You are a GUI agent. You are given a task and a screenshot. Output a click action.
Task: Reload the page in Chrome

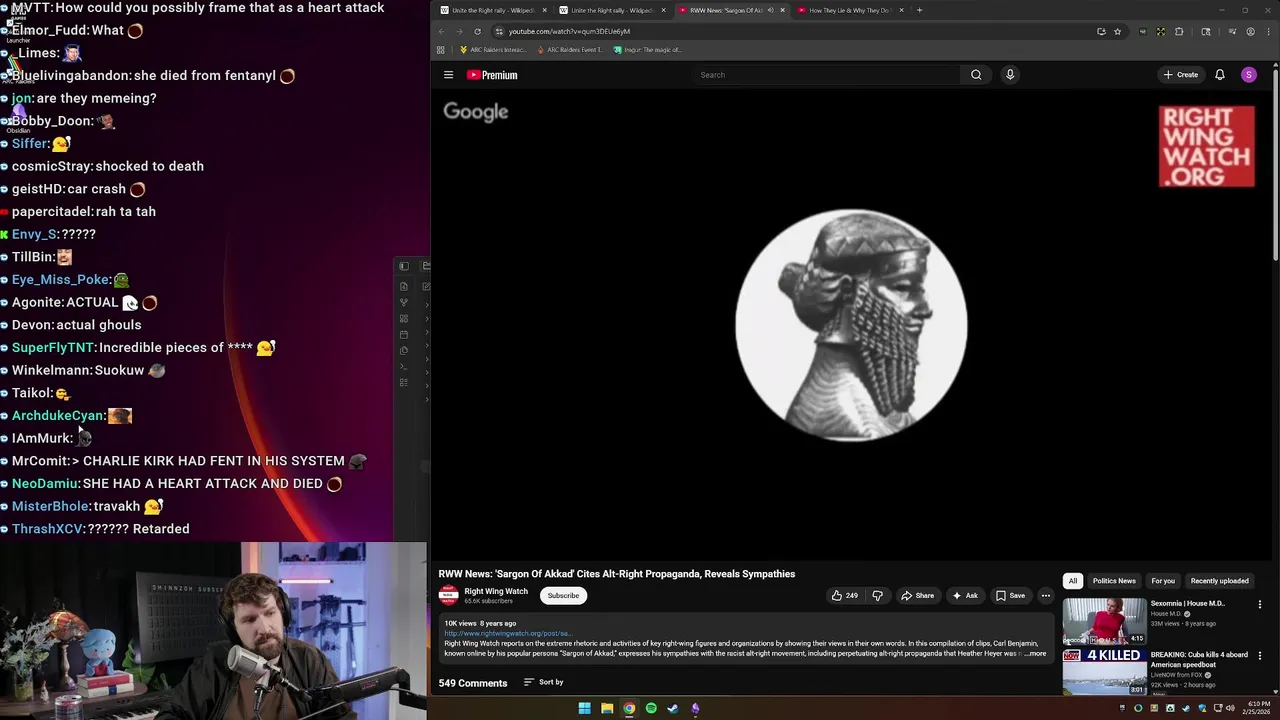click(x=477, y=31)
